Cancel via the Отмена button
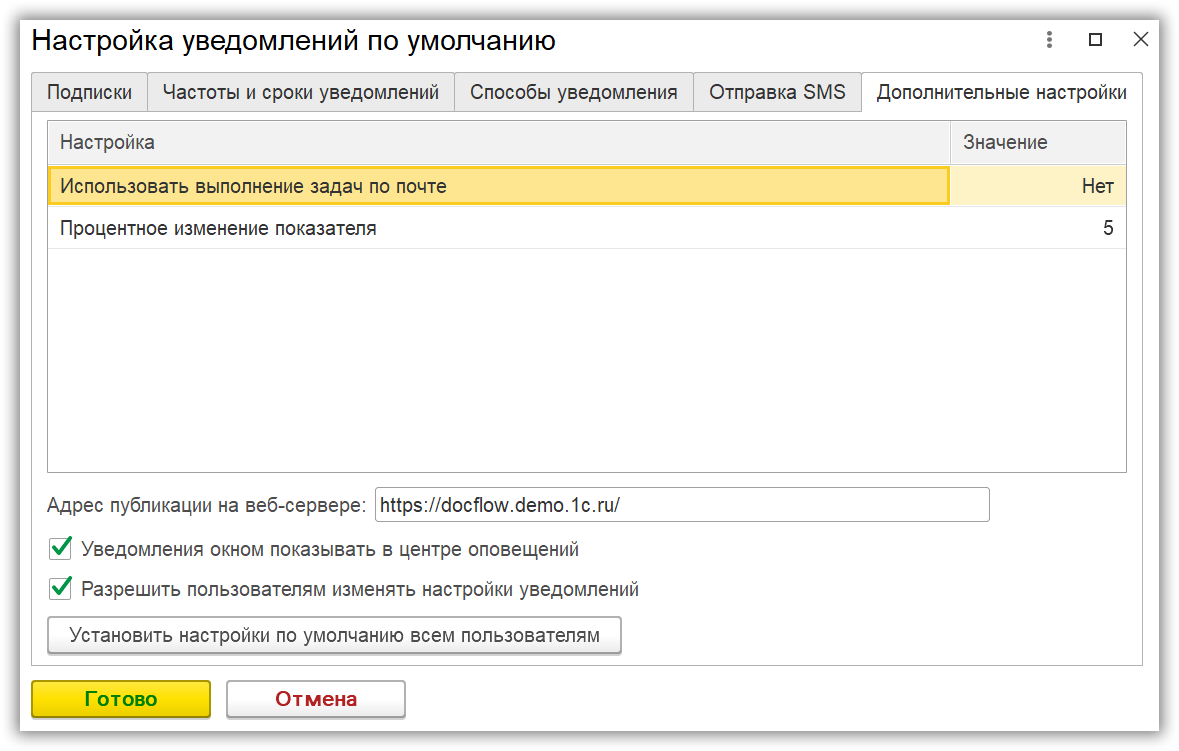The image size is (1179, 751). click(x=315, y=699)
